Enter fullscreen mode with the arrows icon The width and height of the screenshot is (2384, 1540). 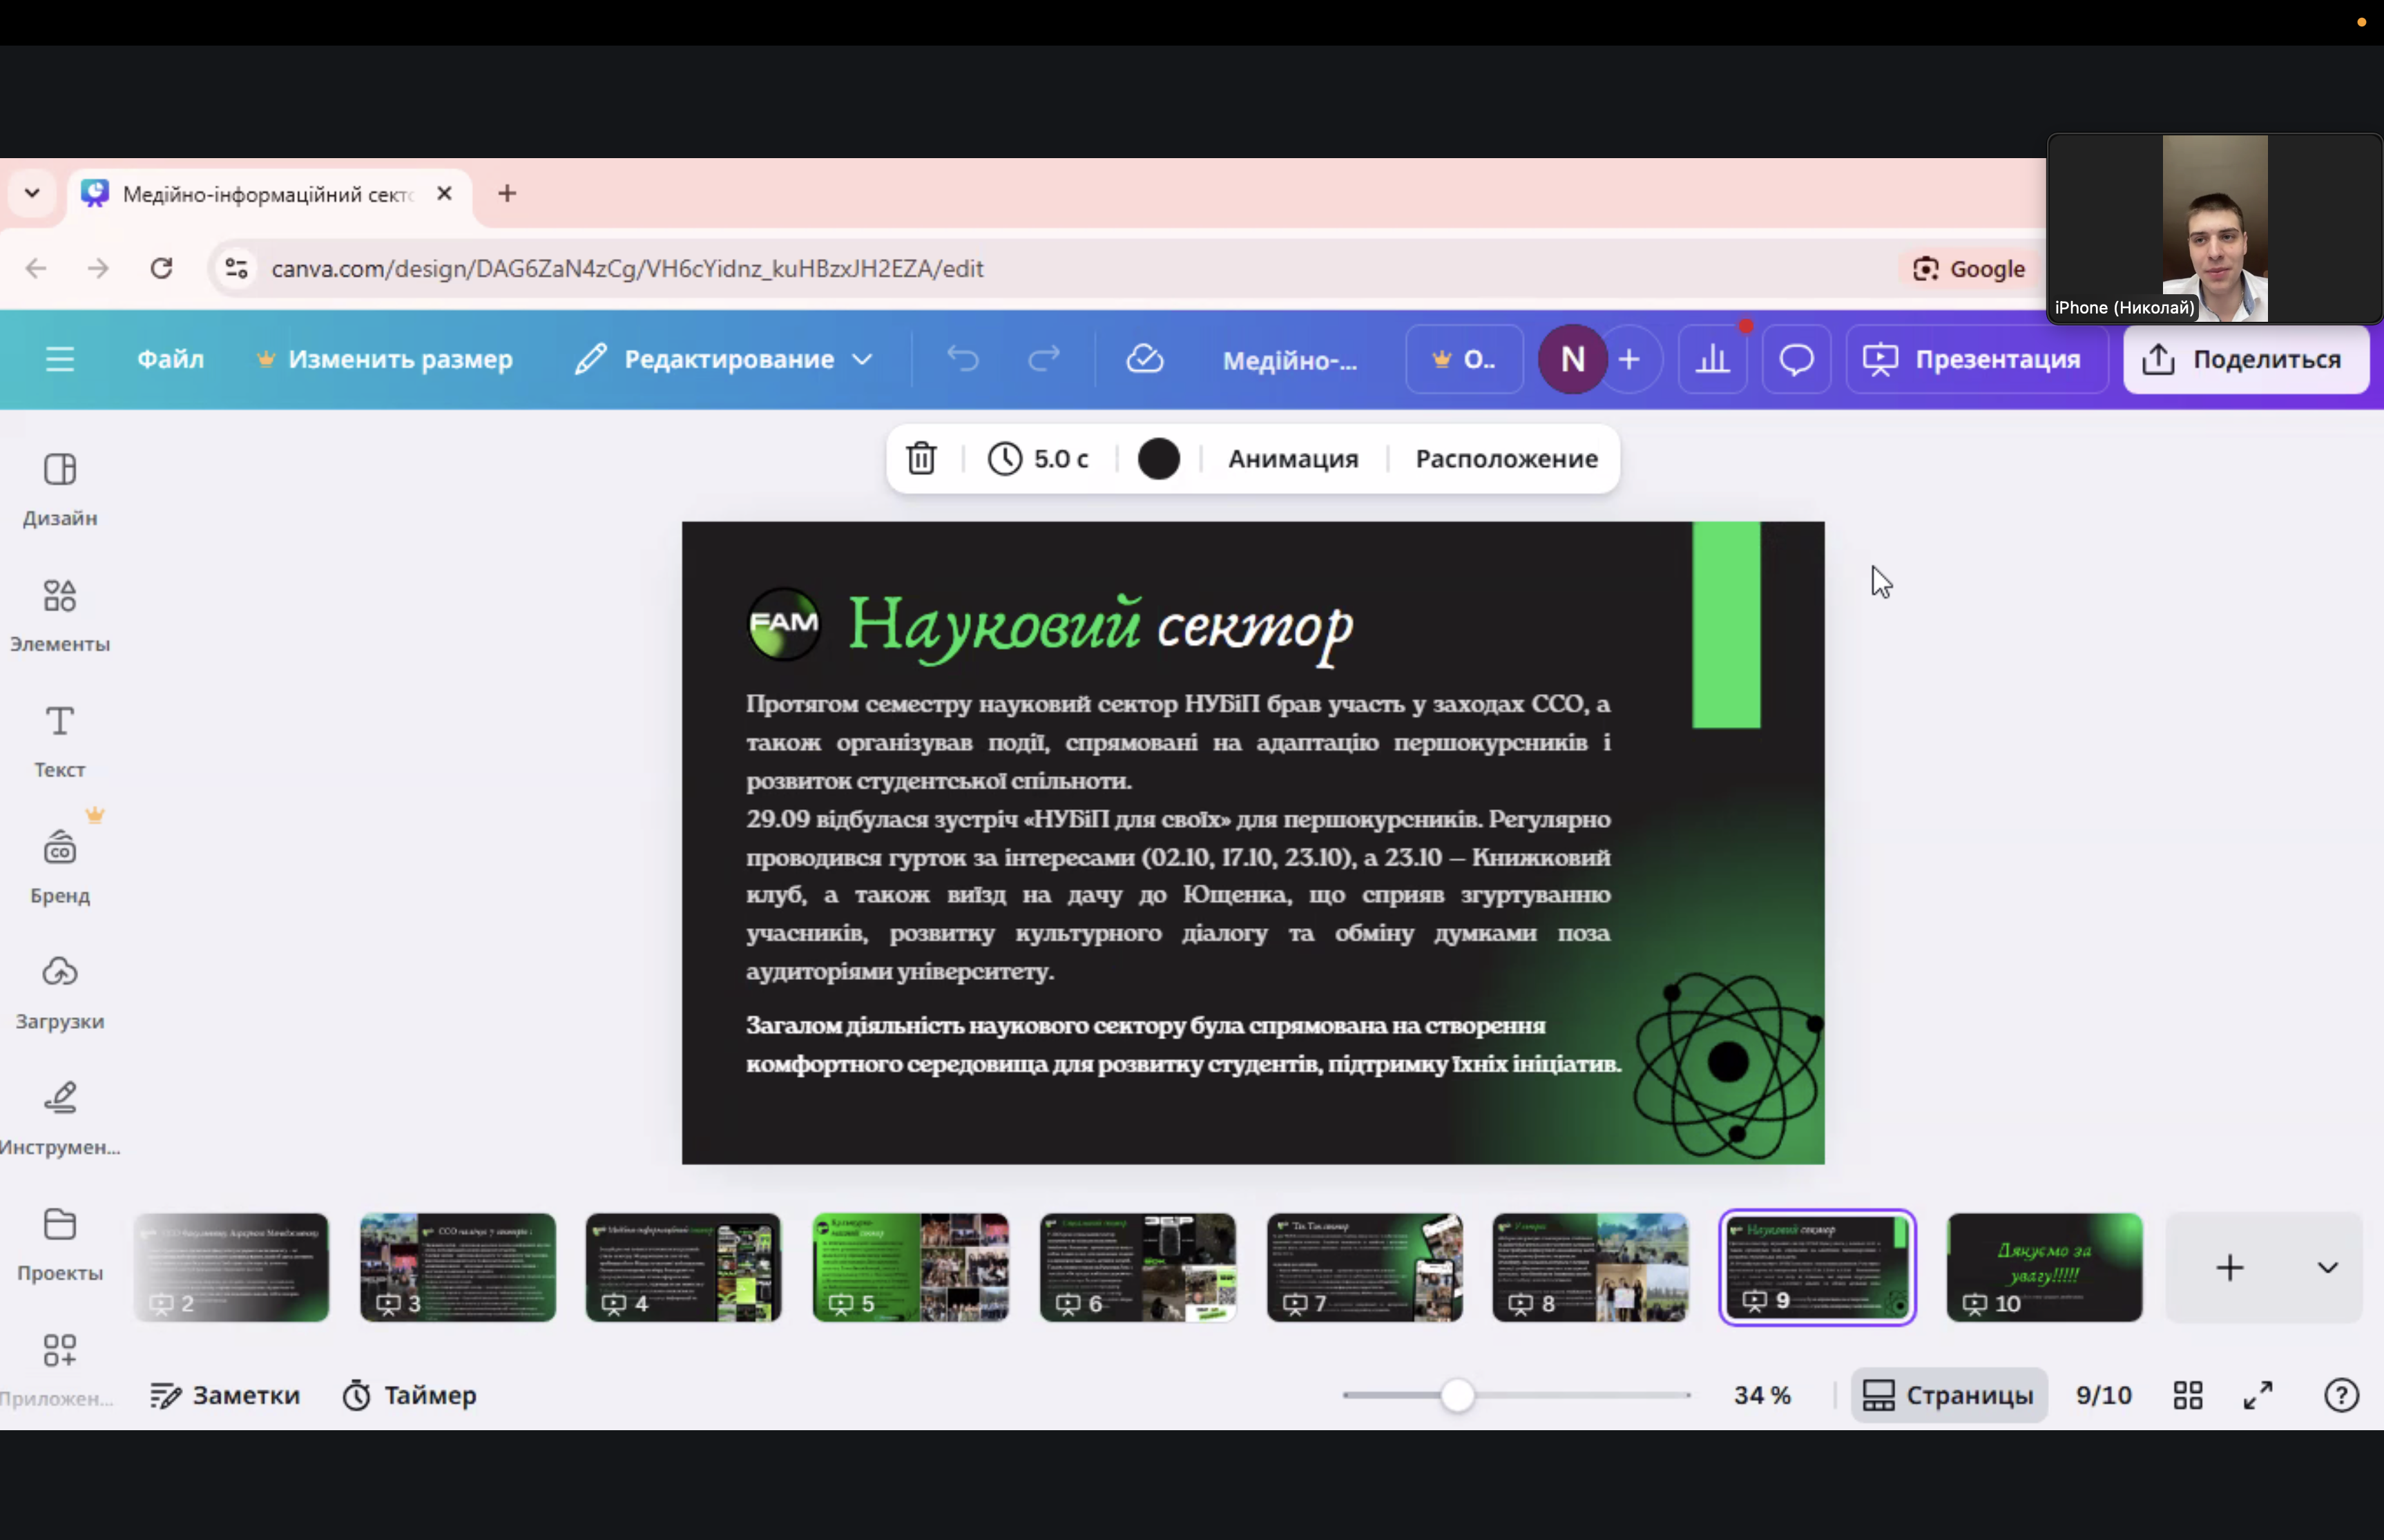pyautogui.click(x=2258, y=1395)
